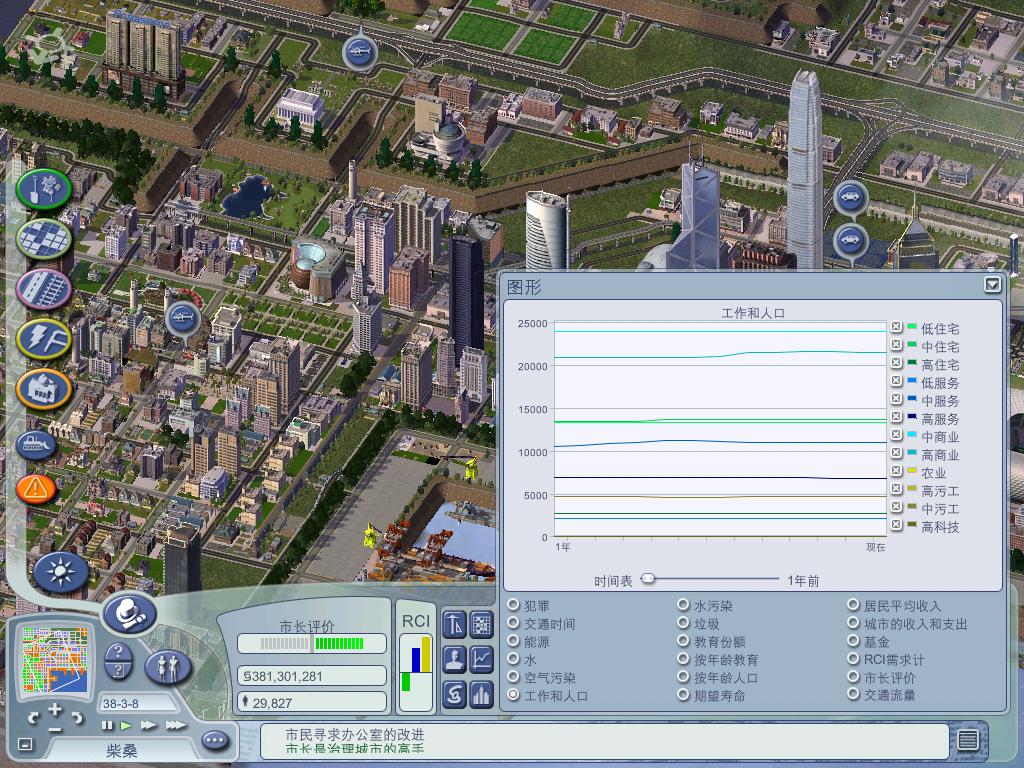
Task: Toggle the 低服务 graph line checkbox
Action: 896,381
